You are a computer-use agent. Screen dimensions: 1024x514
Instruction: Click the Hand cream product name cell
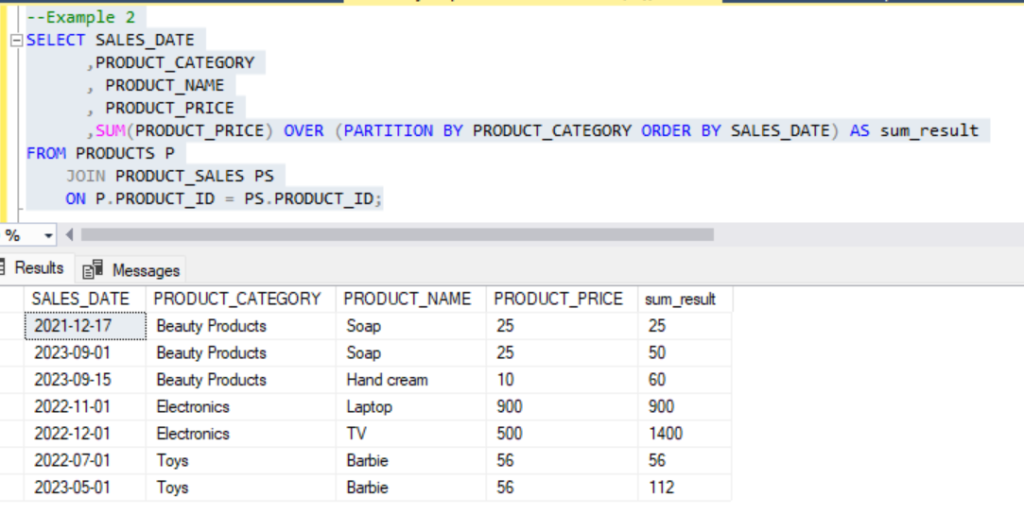[387, 380]
